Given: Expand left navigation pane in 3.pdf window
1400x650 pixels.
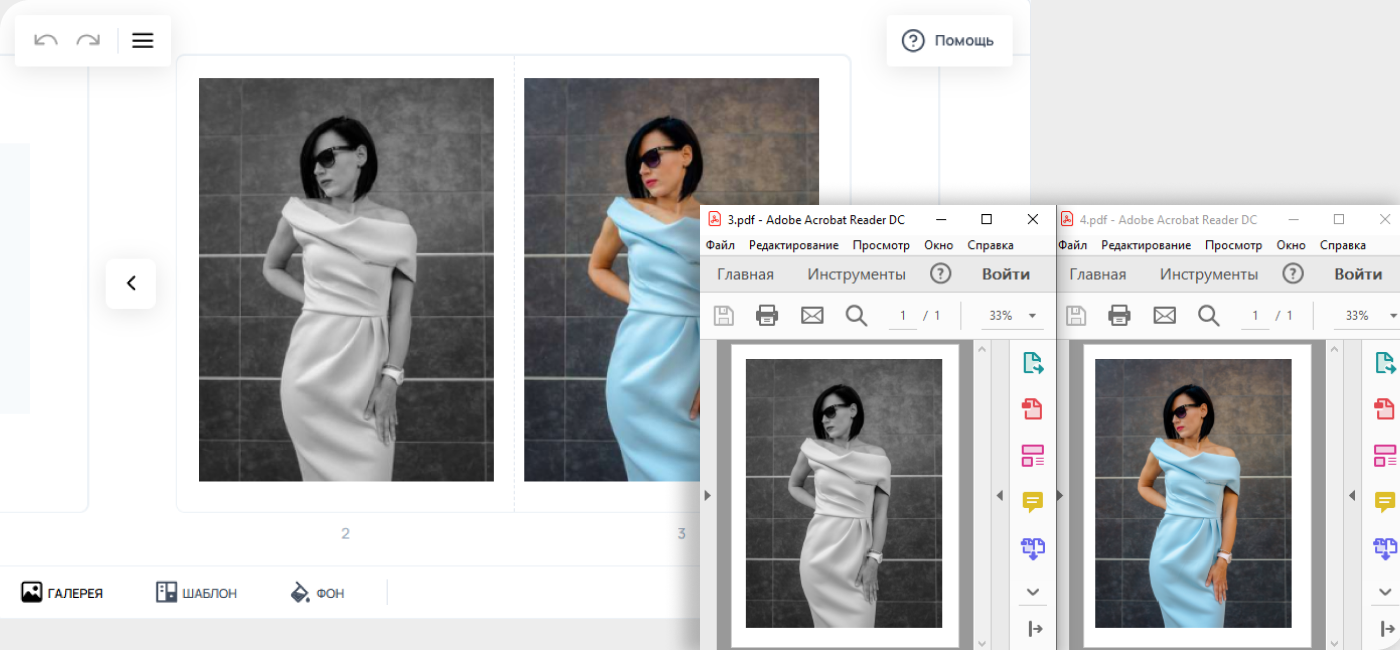Looking at the screenshot, I should tap(708, 495).
